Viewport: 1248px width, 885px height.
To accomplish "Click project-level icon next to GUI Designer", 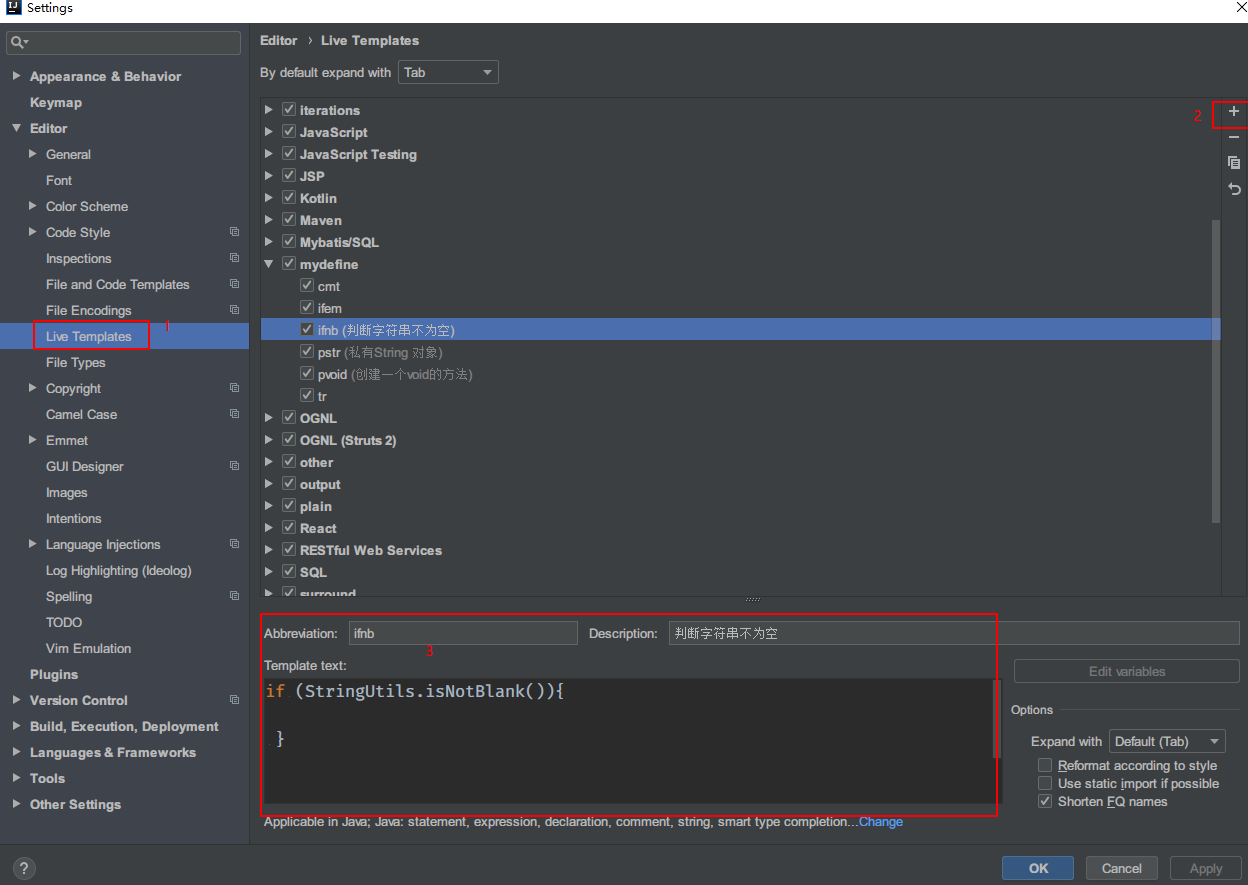I will (x=234, y=466).
